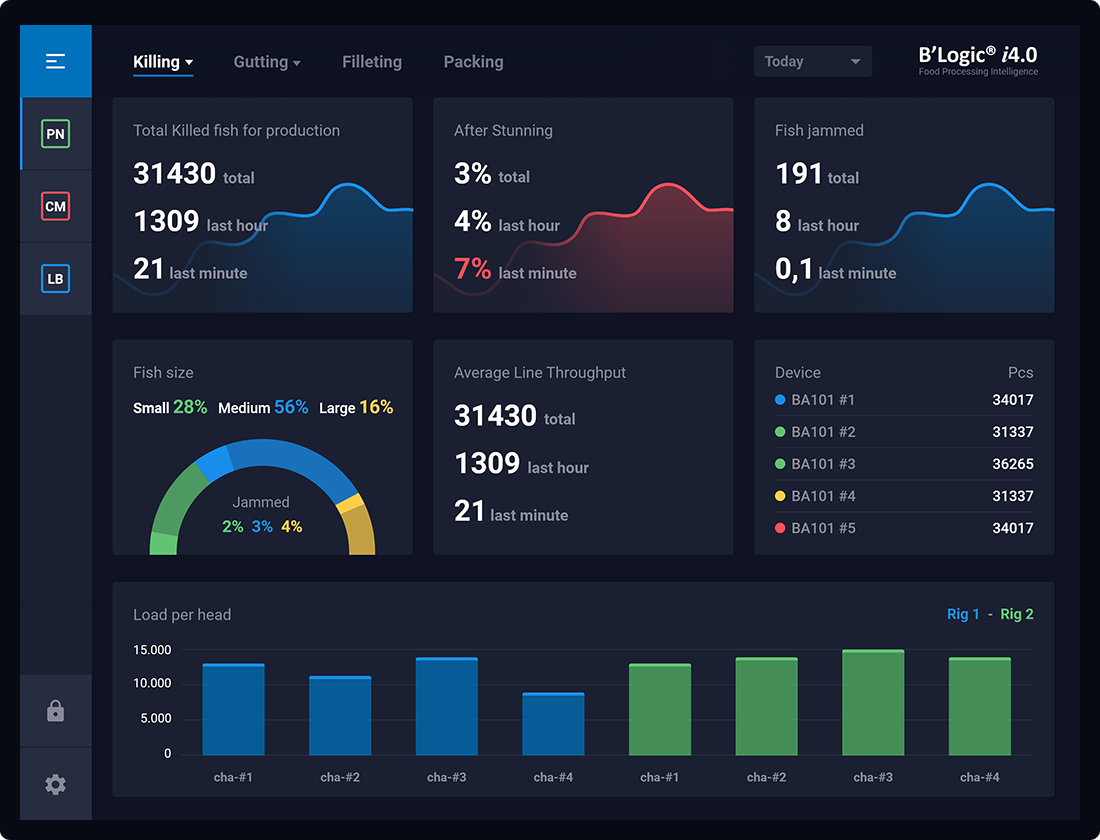
Task: Toggle the Rig 1 data series
Action: pyautogui.click(x=963, y=614)
